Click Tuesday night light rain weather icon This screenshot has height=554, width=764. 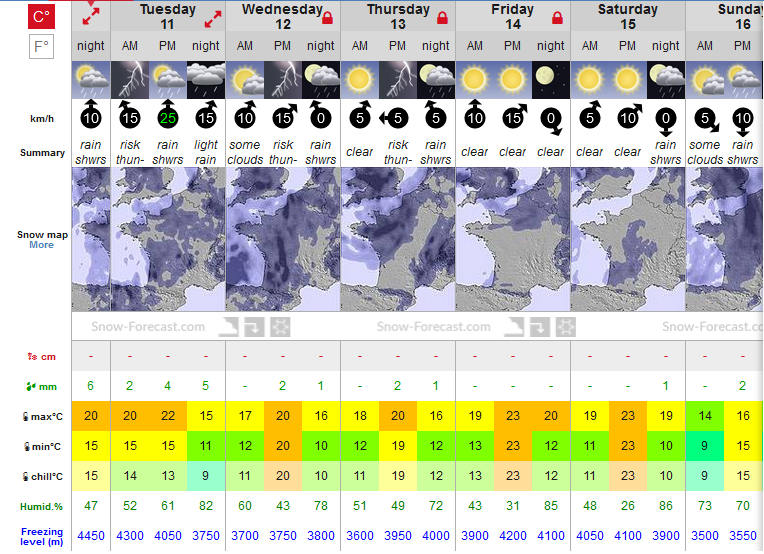coord(206,80)
